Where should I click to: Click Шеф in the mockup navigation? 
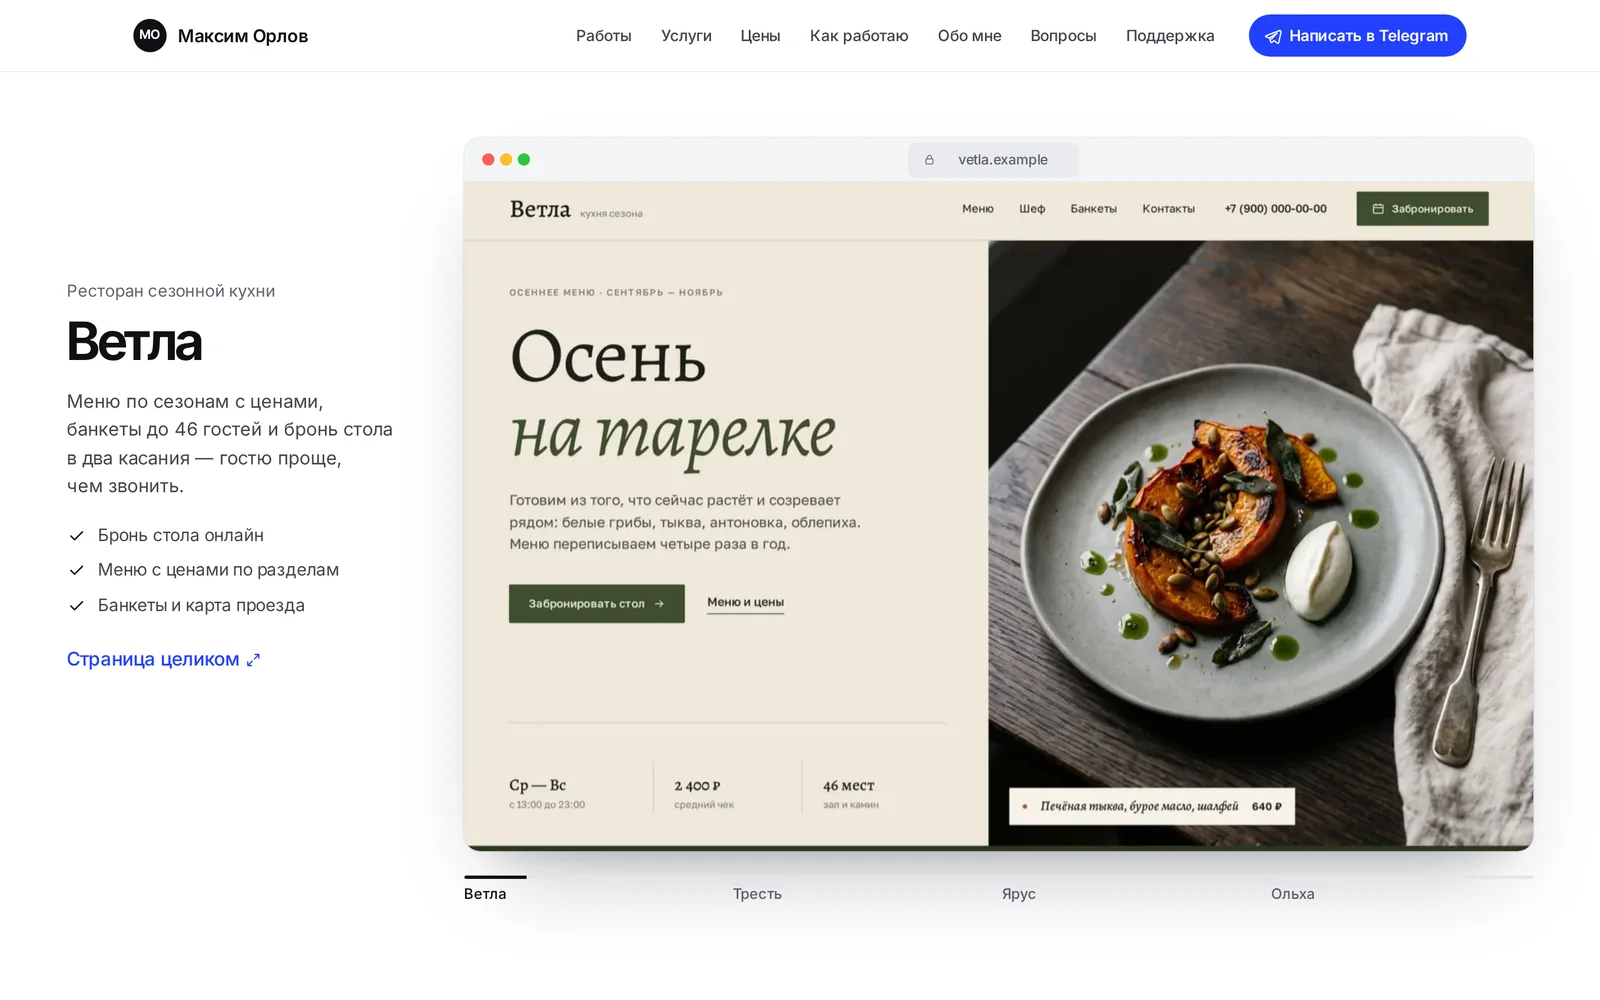click(x=1032, y=209)
